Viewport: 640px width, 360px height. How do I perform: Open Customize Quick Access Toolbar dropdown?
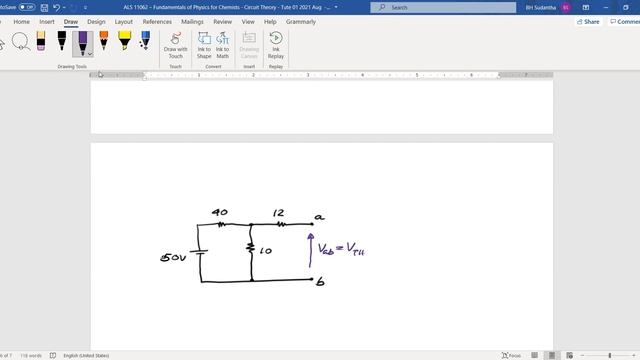[x=85, y=7]
